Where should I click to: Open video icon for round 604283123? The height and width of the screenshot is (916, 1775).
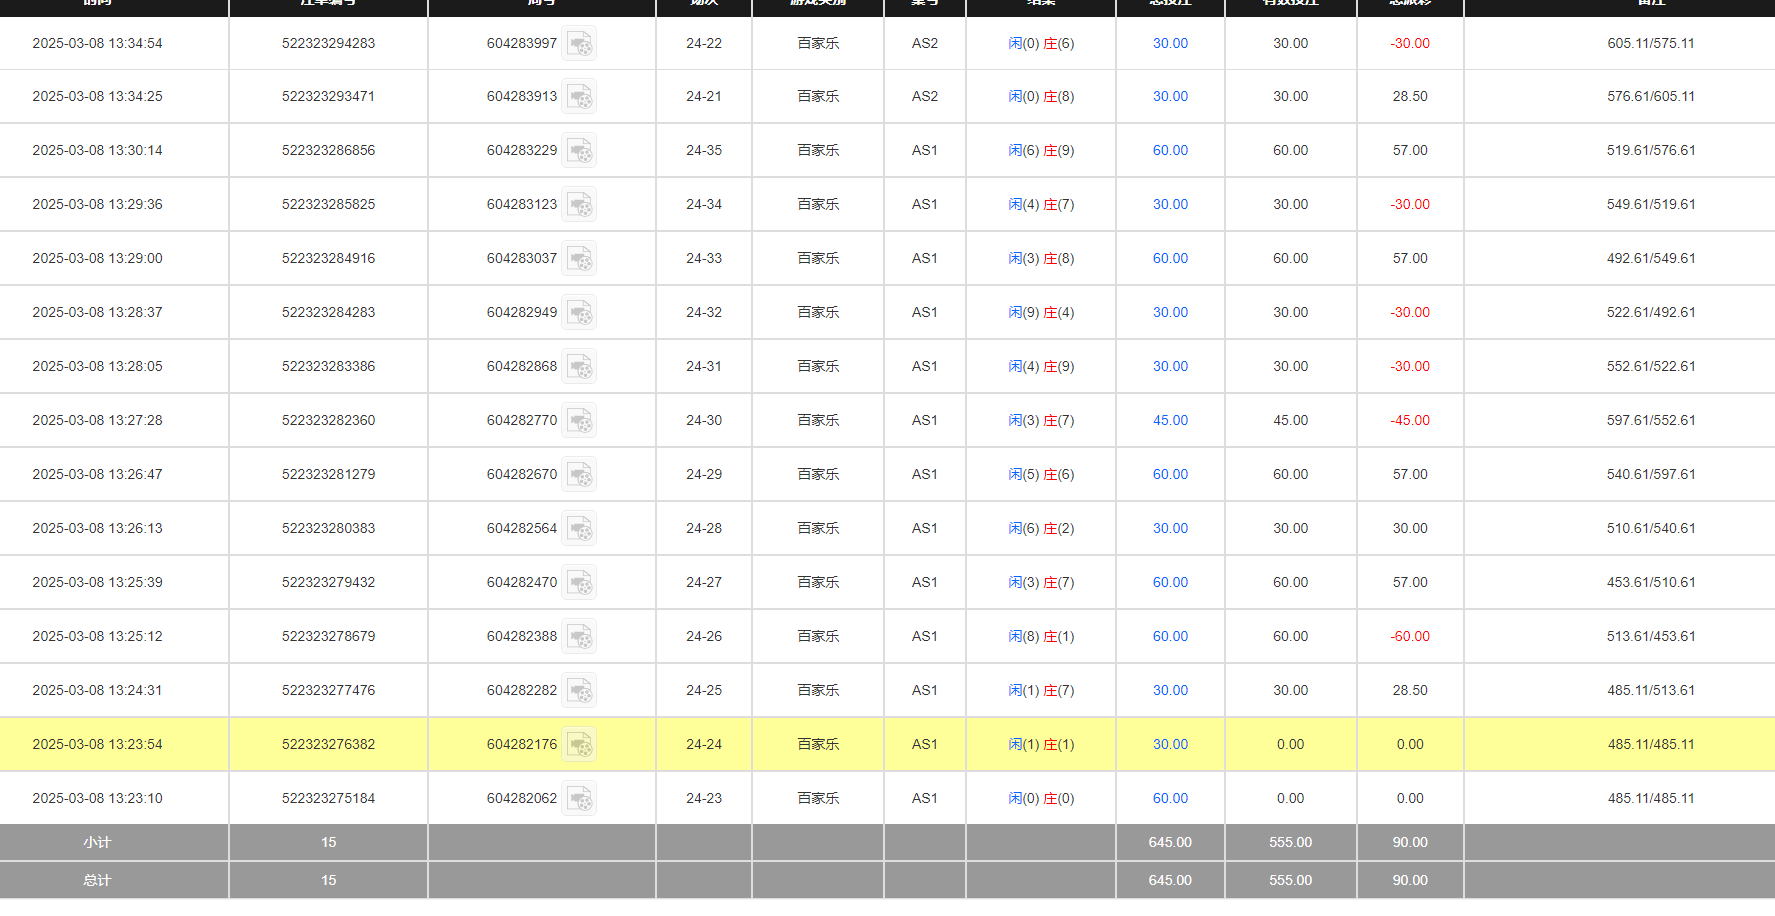coord(579,205)
